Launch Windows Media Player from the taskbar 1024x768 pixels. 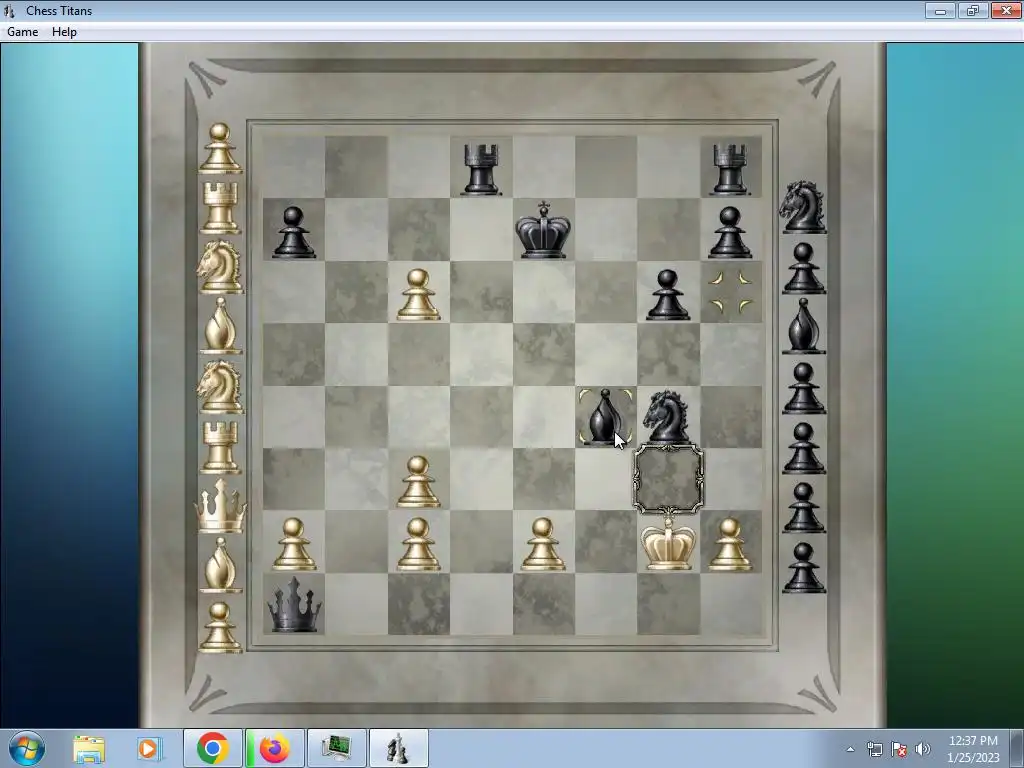pos(150,748)
